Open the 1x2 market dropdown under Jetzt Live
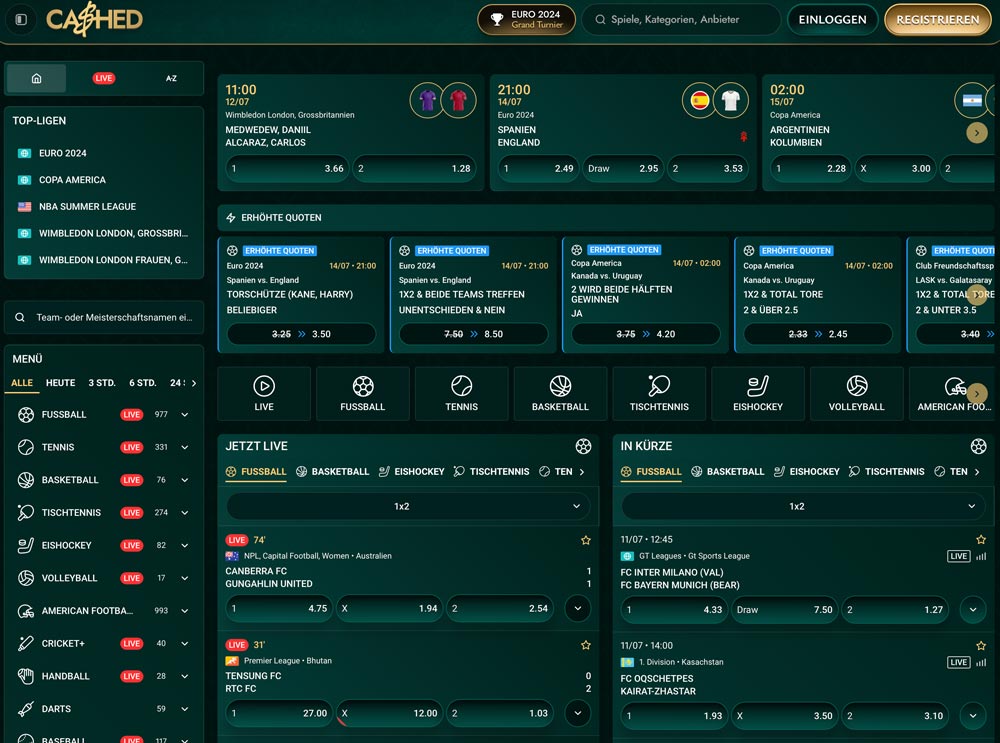The image size is (1000, 743). point(408,506)
